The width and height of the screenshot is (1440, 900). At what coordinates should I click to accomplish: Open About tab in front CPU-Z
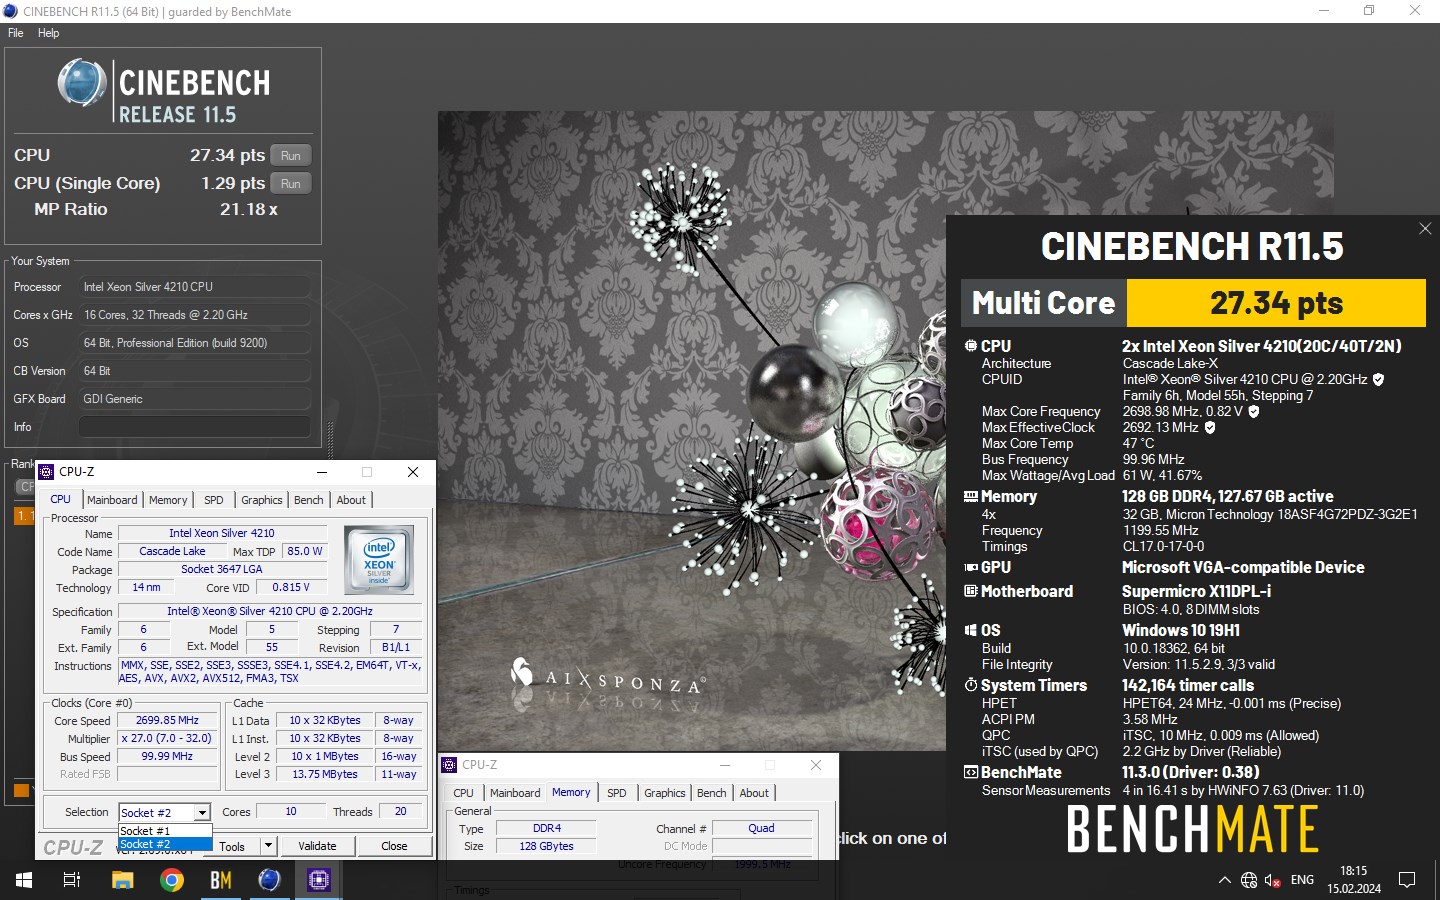[351, 500]
